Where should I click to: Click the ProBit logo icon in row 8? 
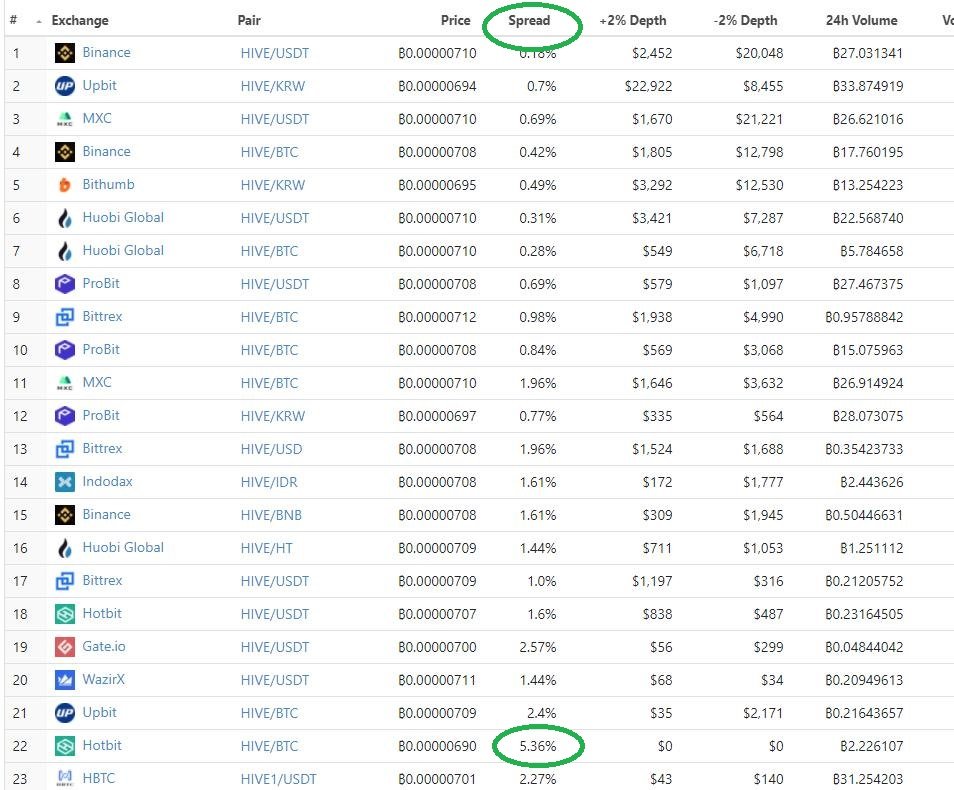click(64, 284)
